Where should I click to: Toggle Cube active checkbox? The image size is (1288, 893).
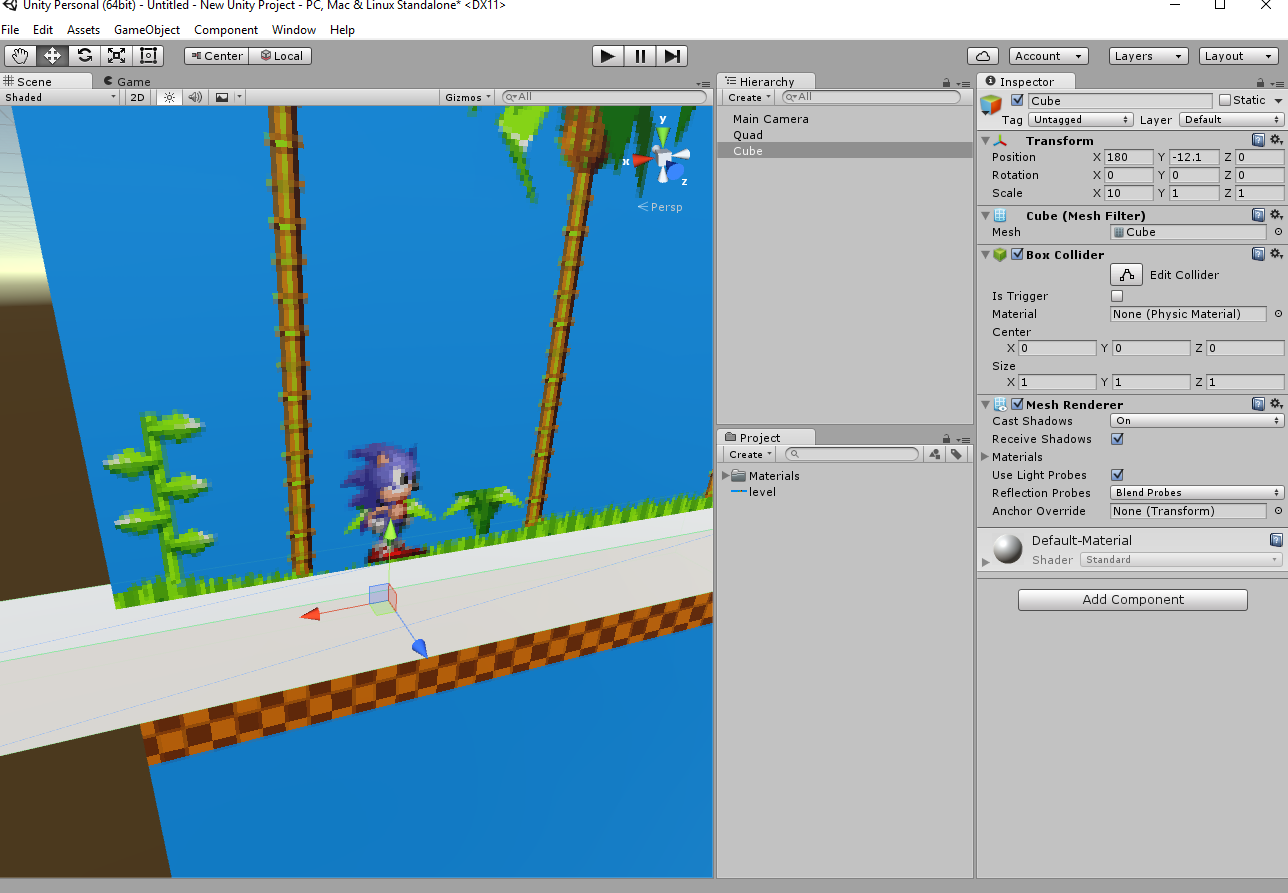(x=1017, y=100)
